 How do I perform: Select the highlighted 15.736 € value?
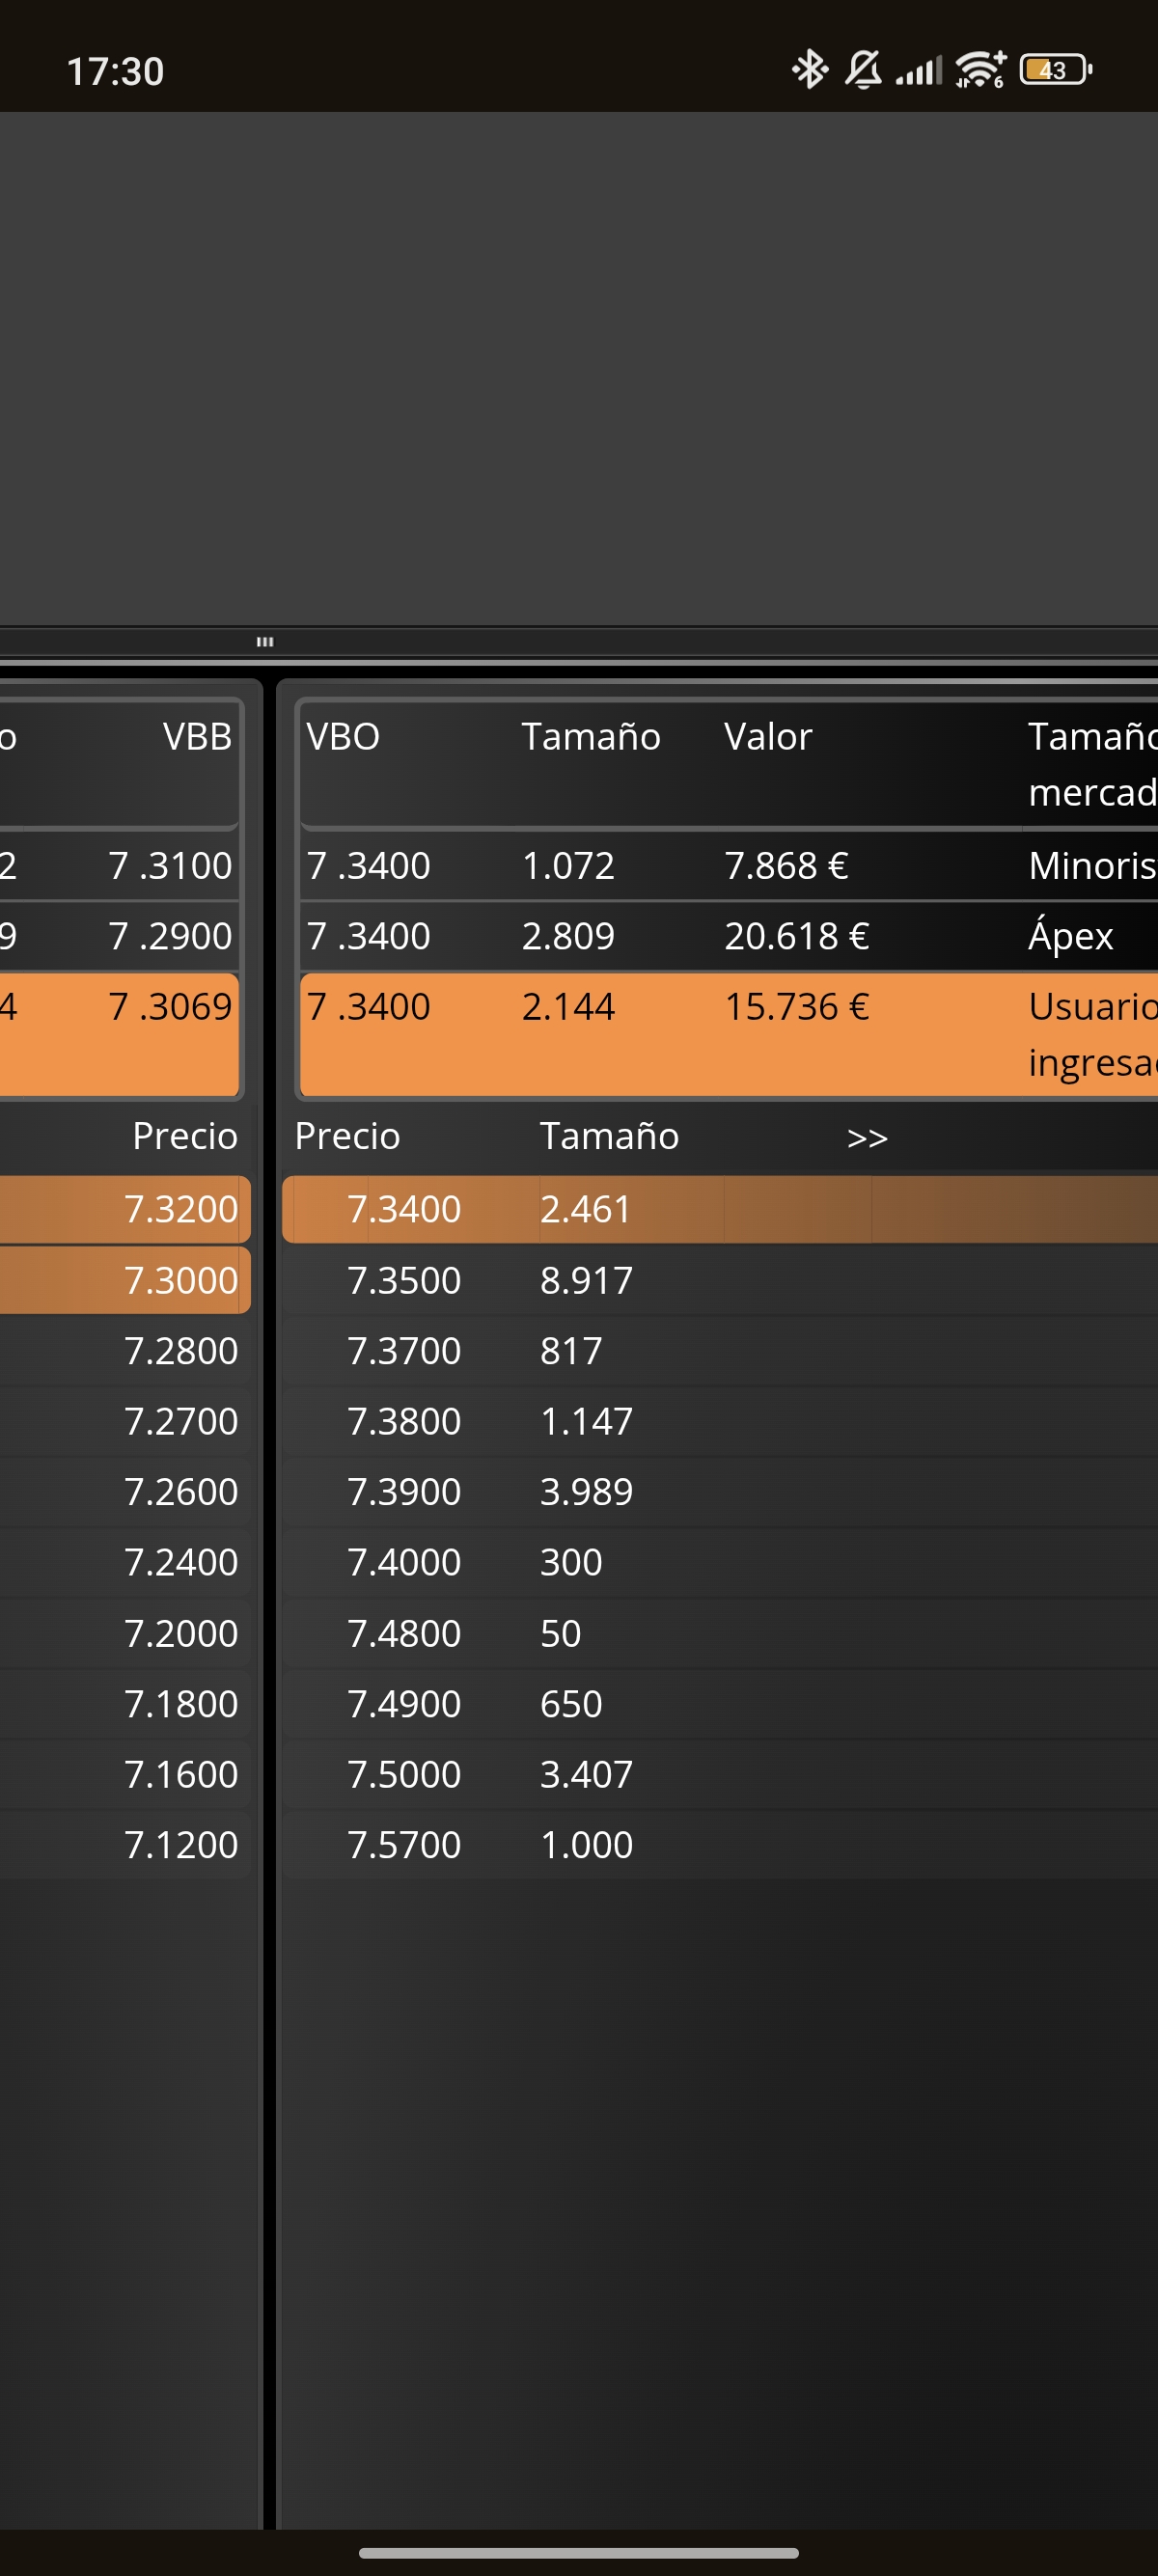[796, 1007]
